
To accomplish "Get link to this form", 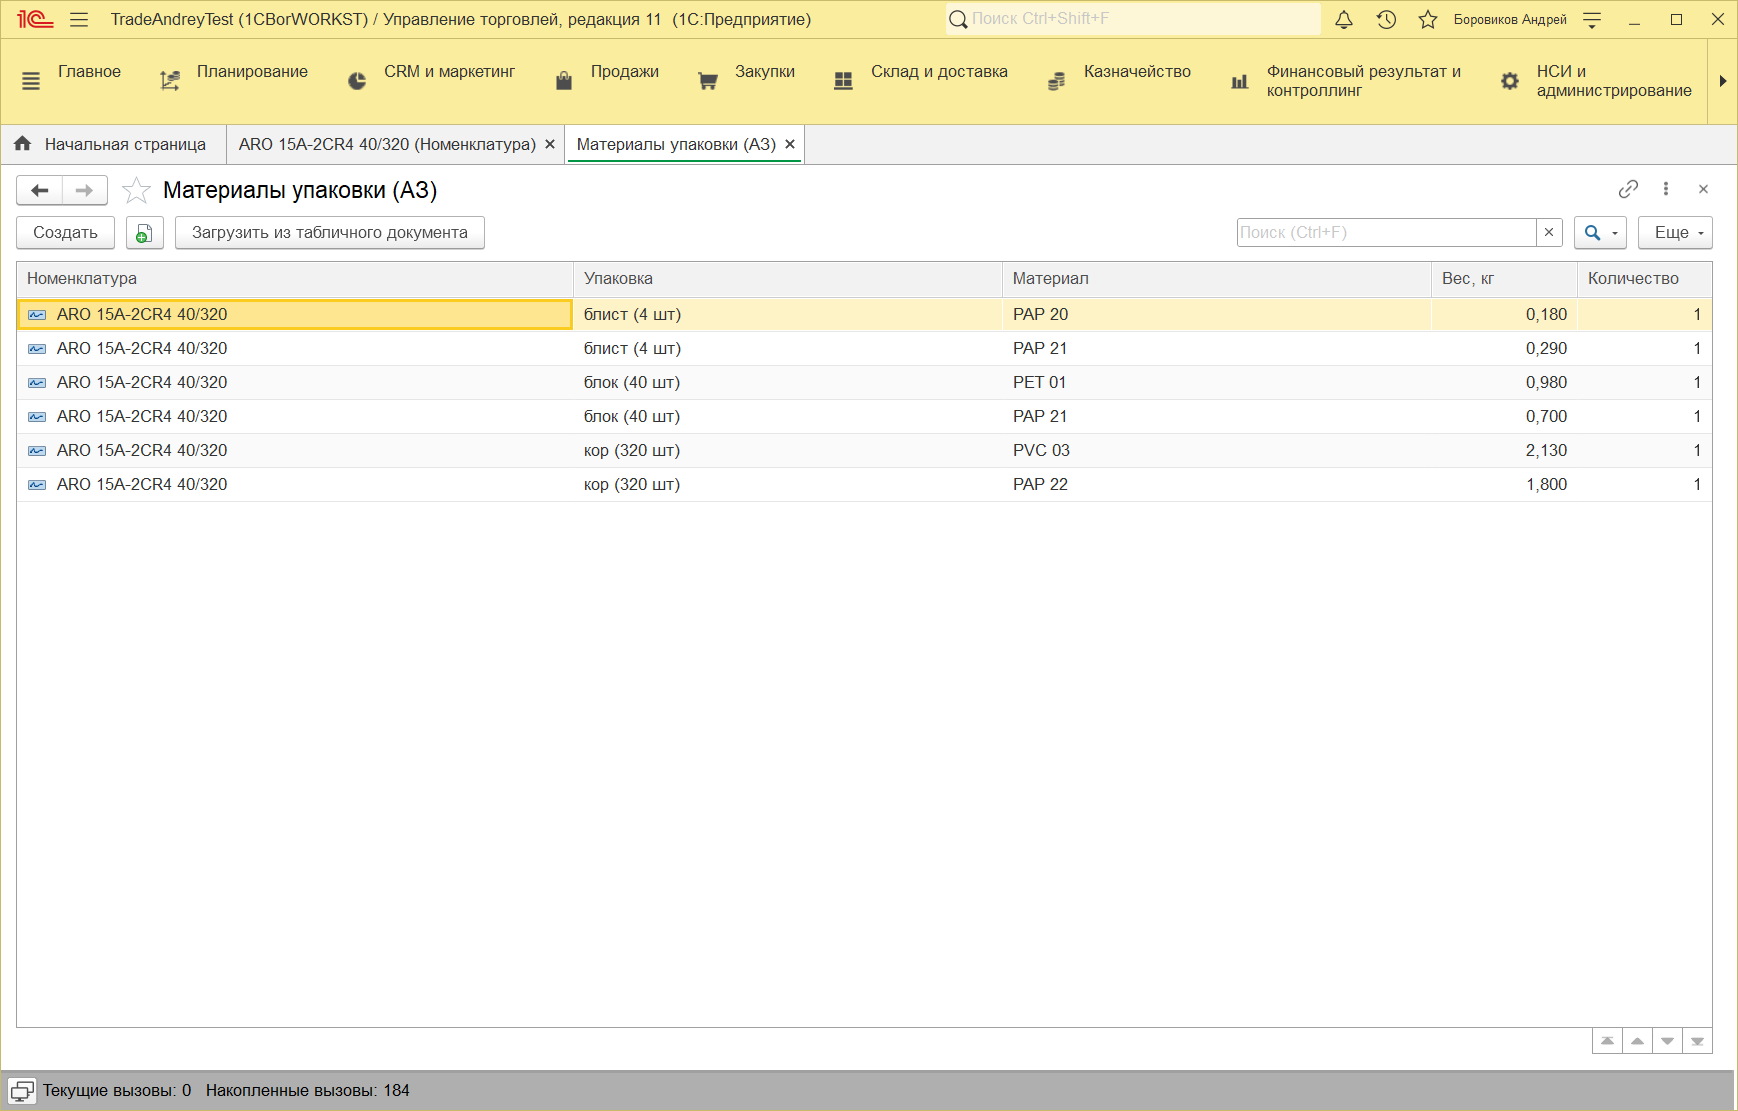I will pyautogui.click(x=1628, y=189).
